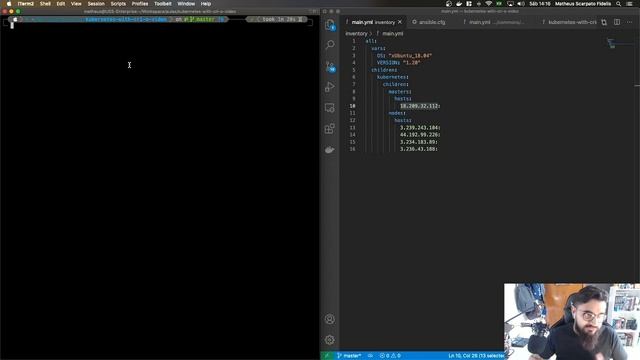Open the Source Control view
Screen dimensions: 640x360
tap(330, 66)
